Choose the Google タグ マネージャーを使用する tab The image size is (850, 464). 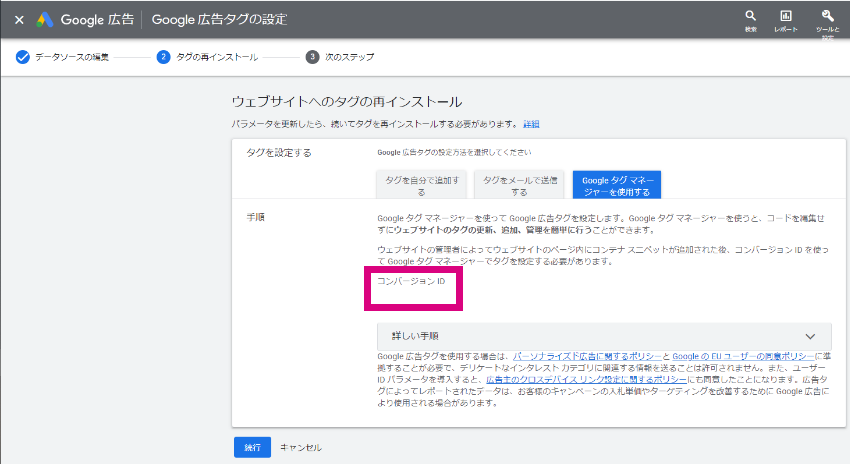(616, 185)
